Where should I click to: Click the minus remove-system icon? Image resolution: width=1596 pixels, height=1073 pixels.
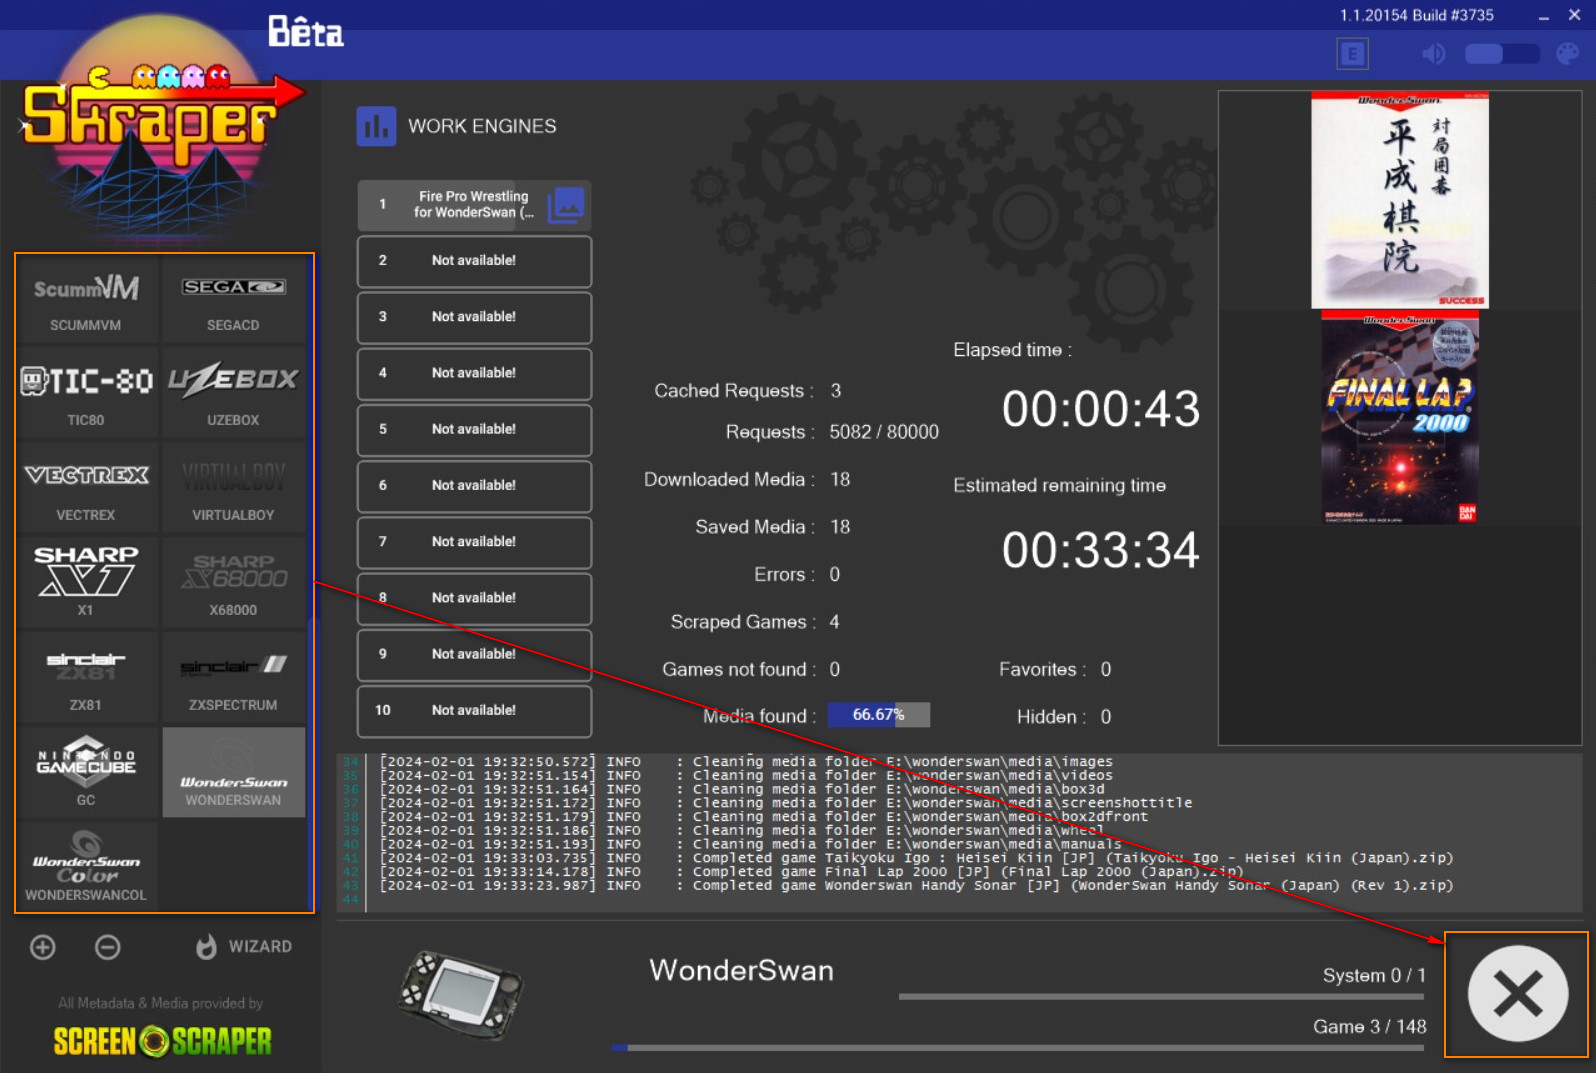pos(108,947)
